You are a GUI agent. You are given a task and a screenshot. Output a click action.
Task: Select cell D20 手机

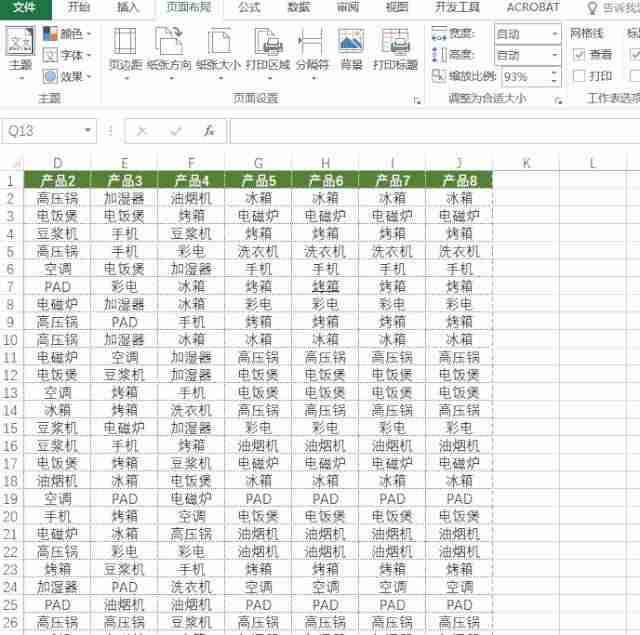click(x=58, y=517)
